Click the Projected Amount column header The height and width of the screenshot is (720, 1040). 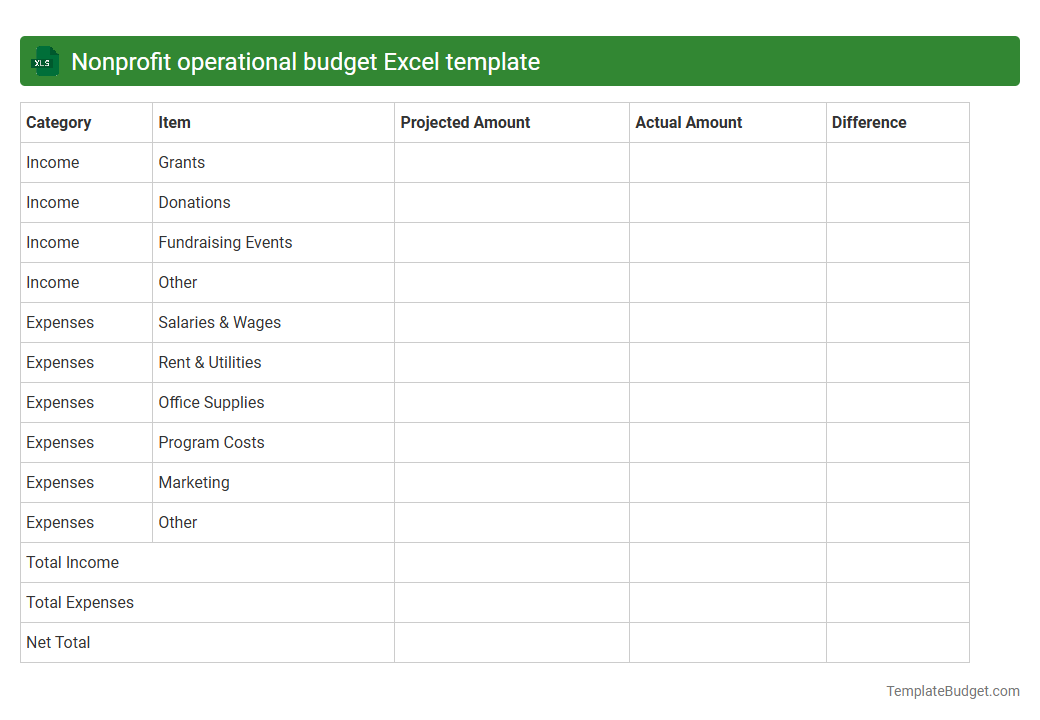point(465,122)
